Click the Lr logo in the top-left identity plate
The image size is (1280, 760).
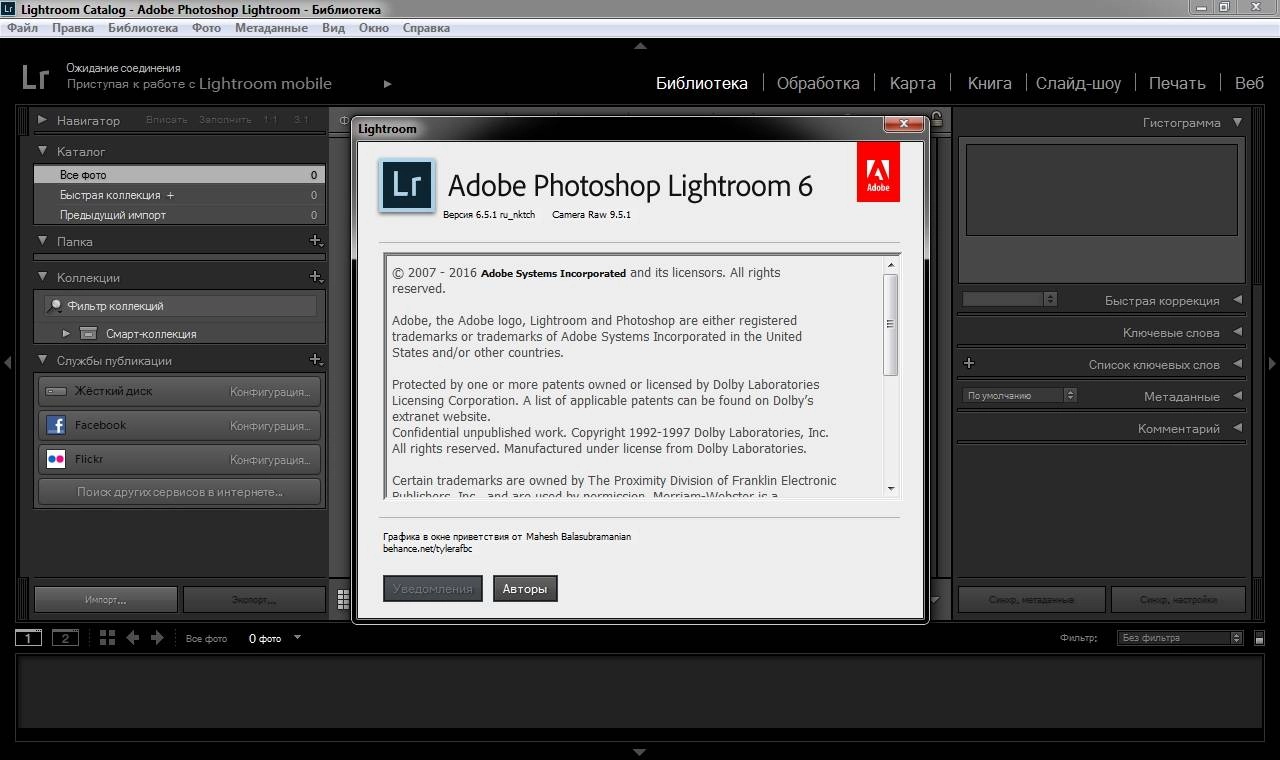coord(37,77)
